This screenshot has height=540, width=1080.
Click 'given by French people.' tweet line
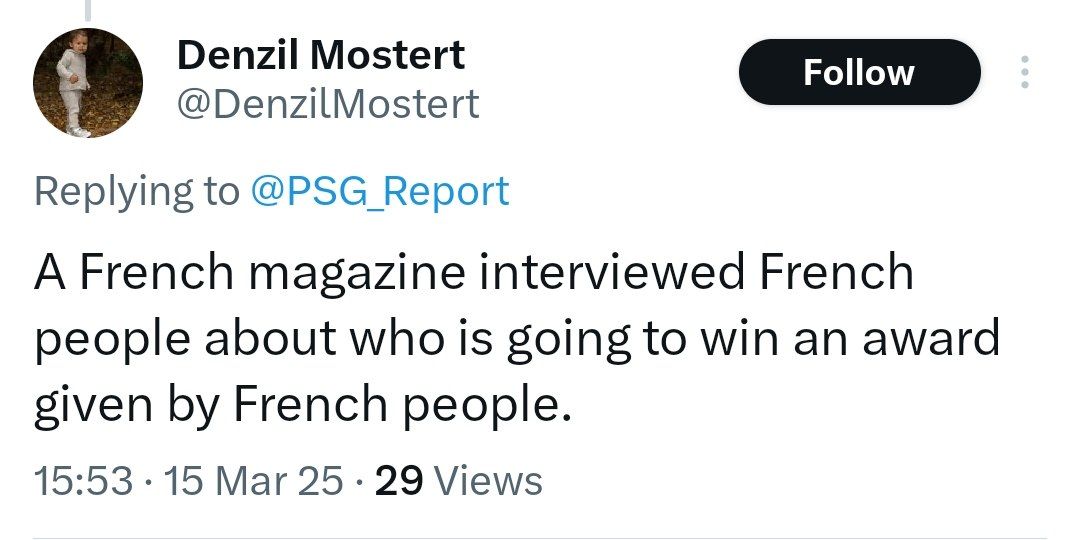pyautogui.click(x=303, y=406)
